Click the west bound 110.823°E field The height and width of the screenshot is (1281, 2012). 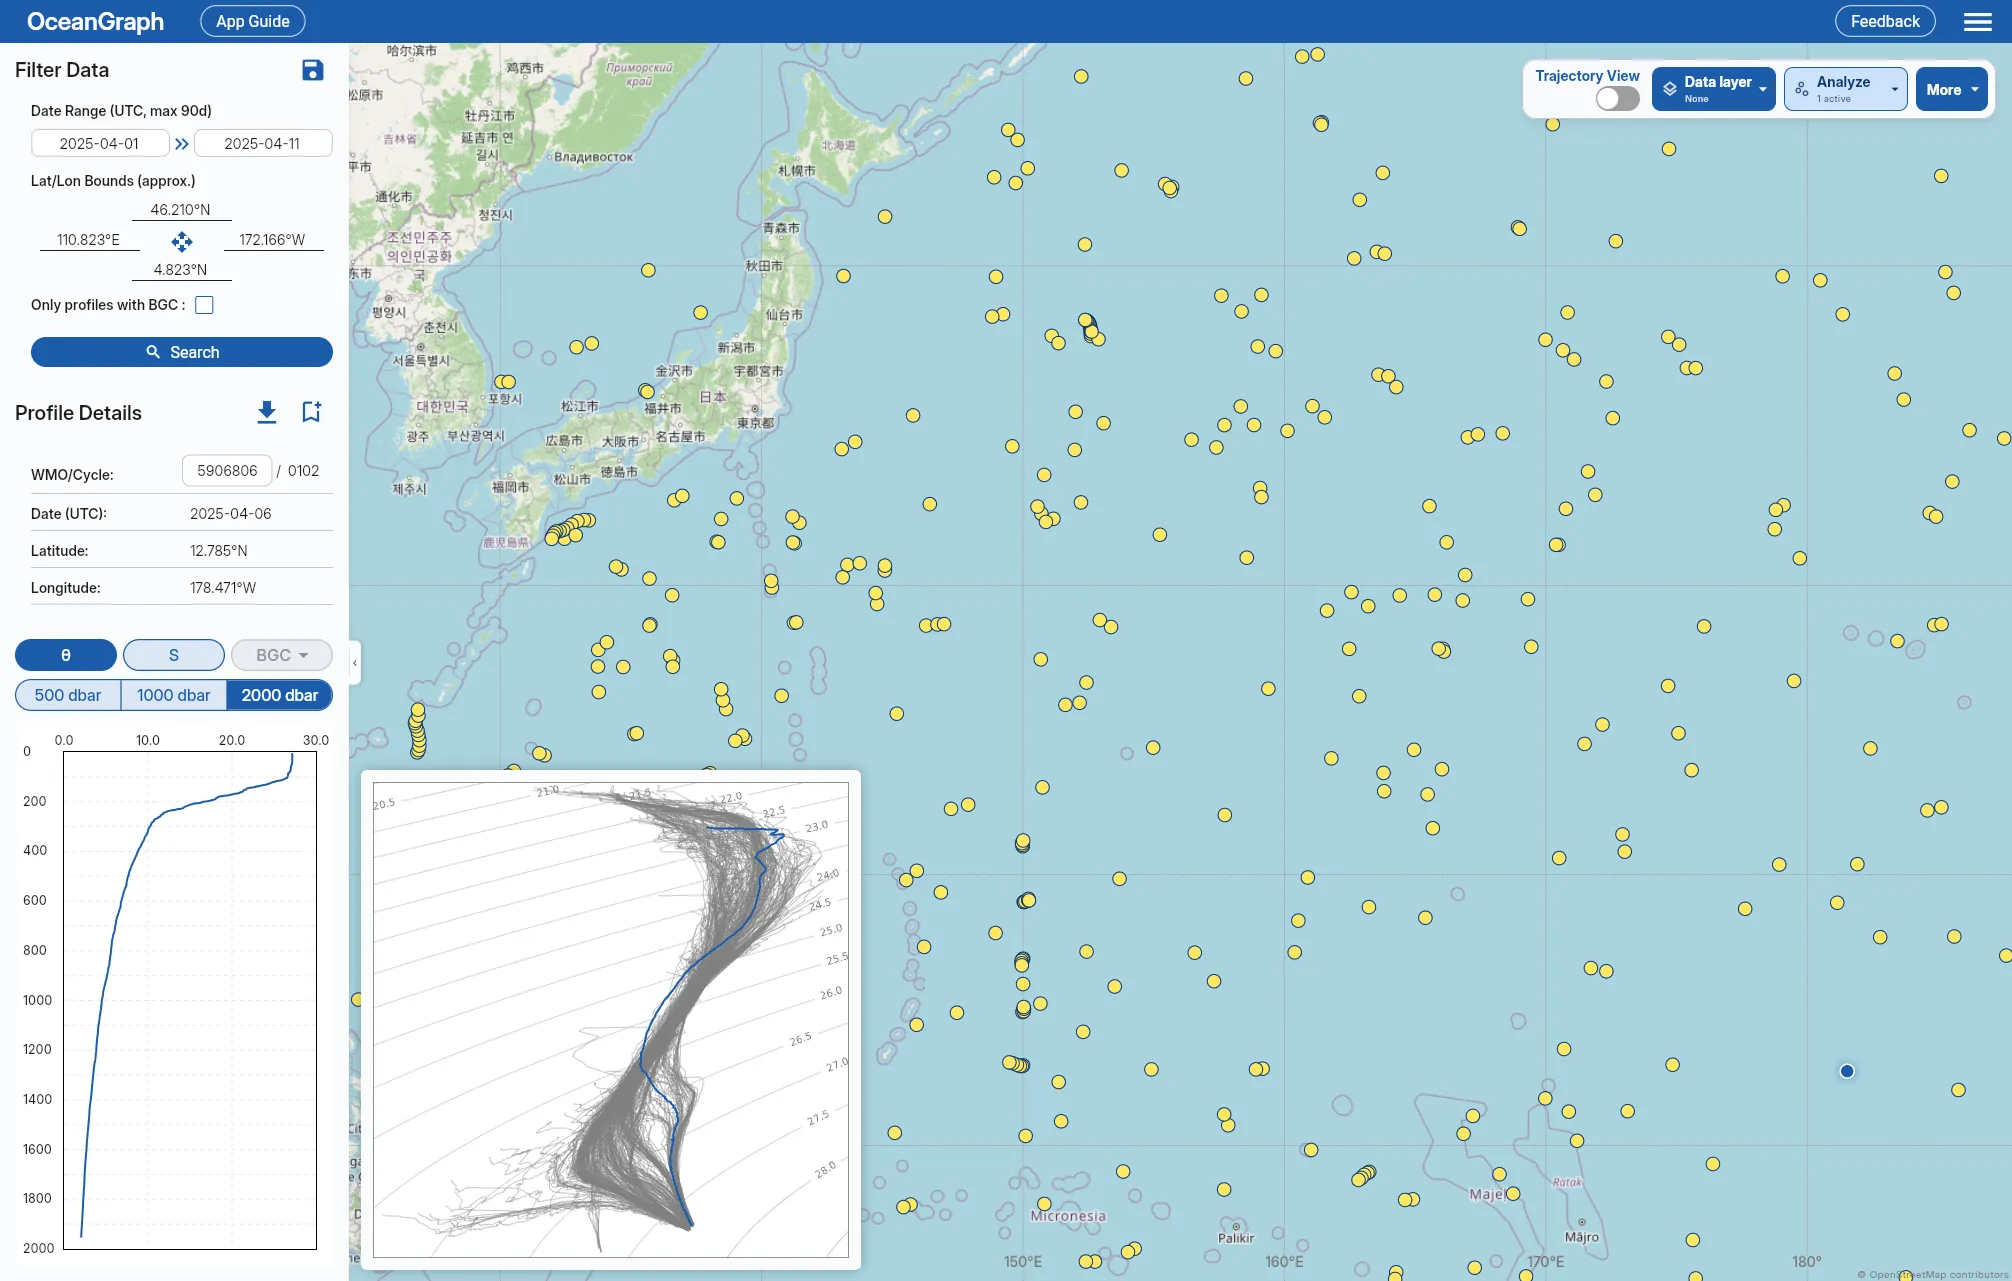89,240
